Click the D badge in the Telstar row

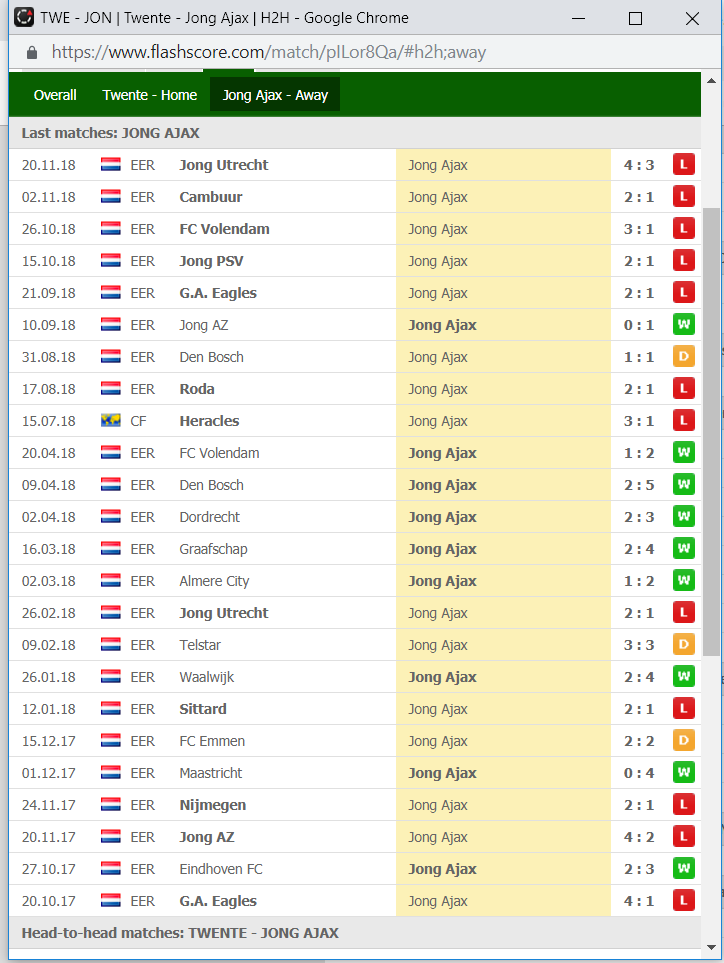(683, 644)
